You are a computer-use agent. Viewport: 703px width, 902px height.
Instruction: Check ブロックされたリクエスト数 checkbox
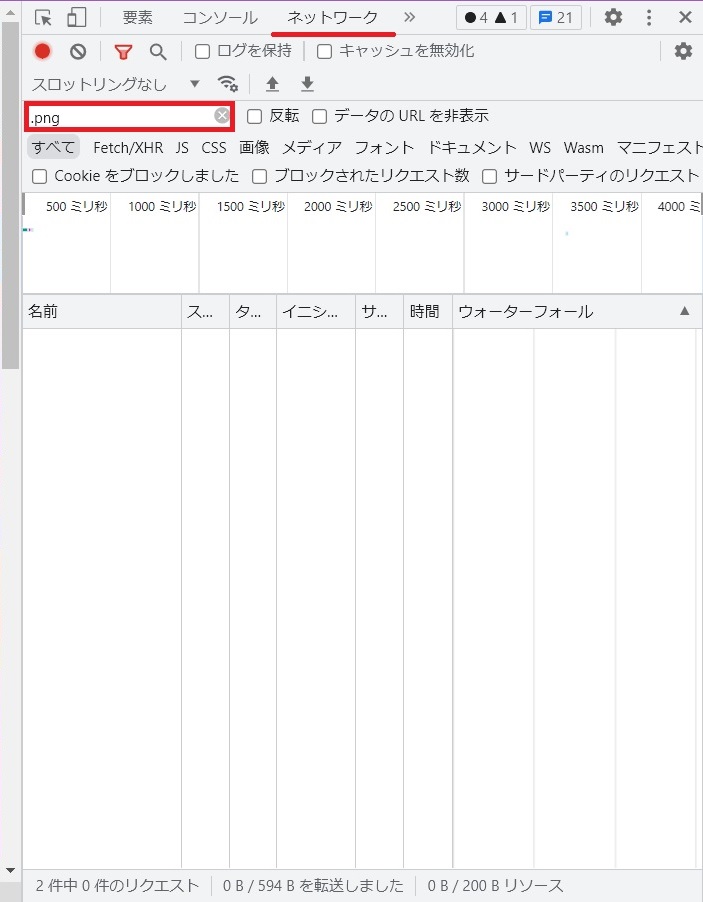tap(259, 177)
